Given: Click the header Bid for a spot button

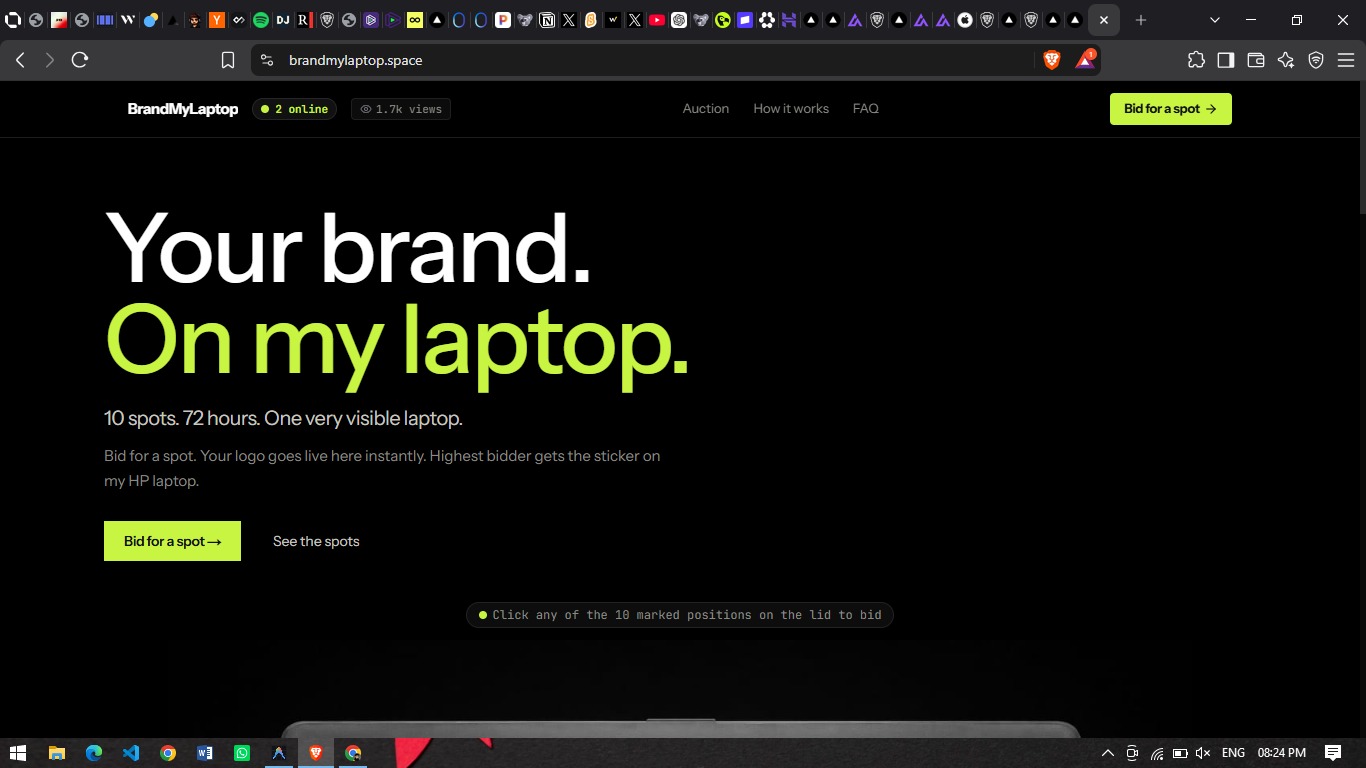Looking at the screenshot, I should 1171,109.
